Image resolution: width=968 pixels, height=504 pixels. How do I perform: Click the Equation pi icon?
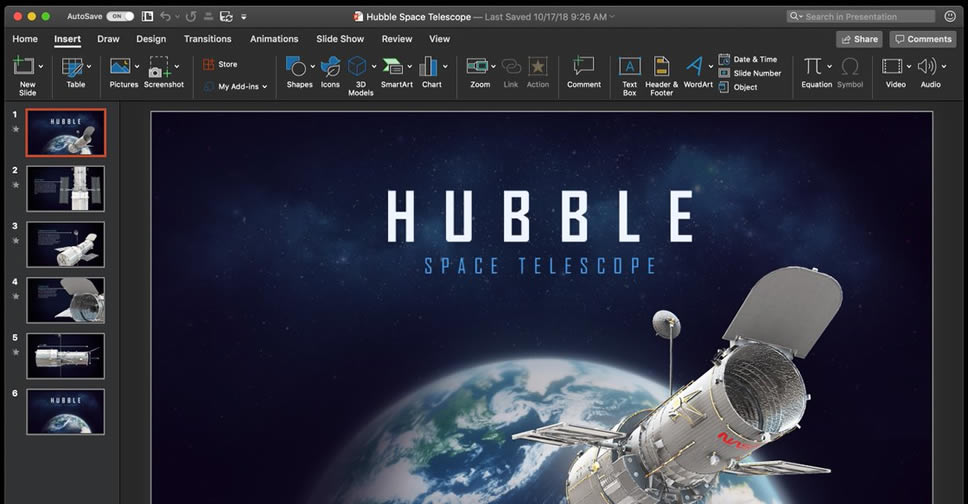812,67
